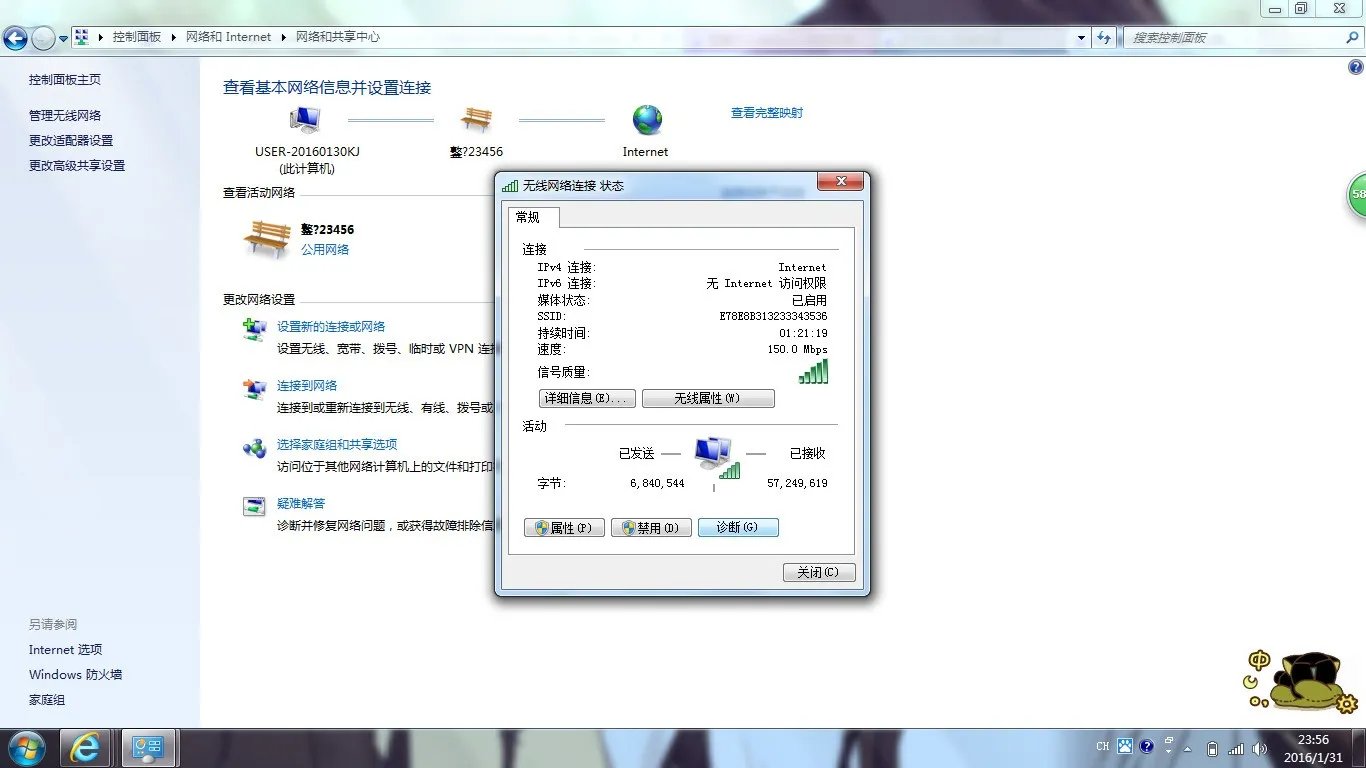Viewport: 1366px width, 768px height.
Task: Open the recent pages dropdown arrow
Action: pyautogui.click(x=63, y=39)
